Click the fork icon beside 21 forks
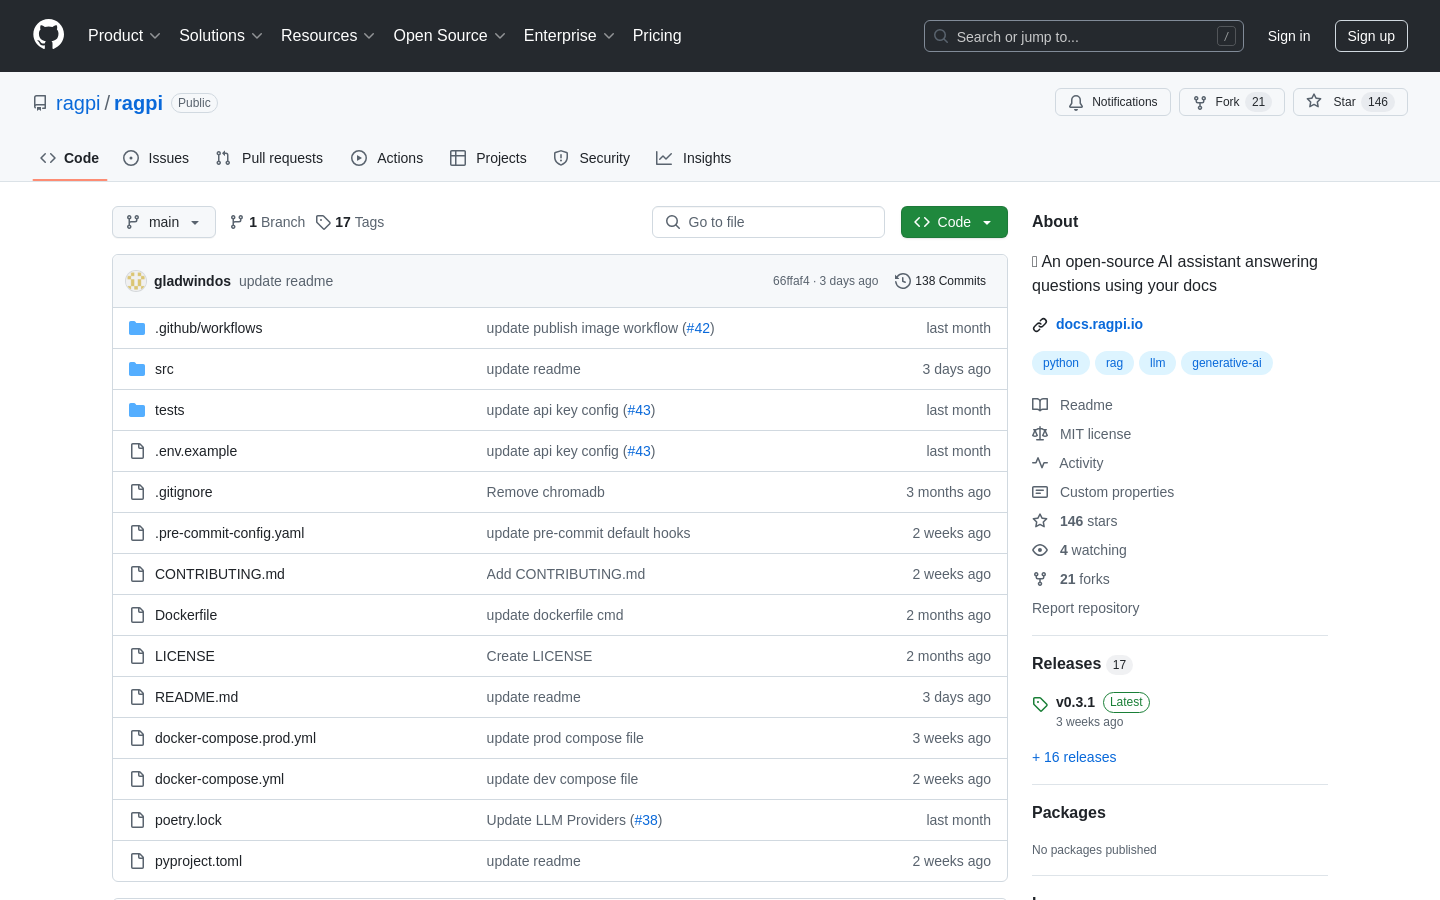 pos(1040,579)
